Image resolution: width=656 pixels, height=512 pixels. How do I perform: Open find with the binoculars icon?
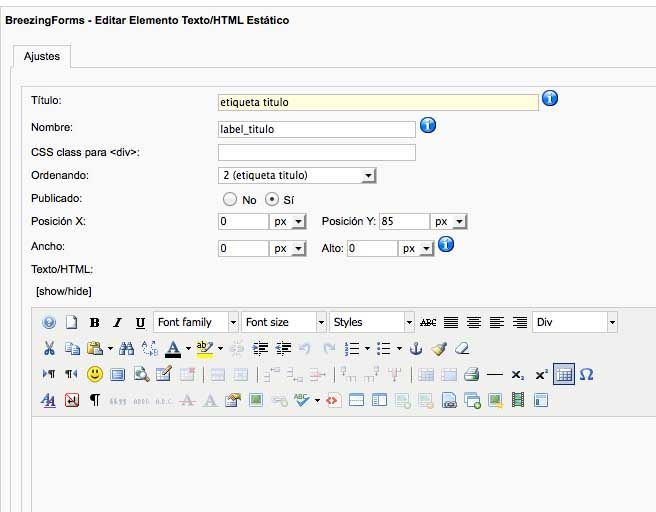point(126,348)
